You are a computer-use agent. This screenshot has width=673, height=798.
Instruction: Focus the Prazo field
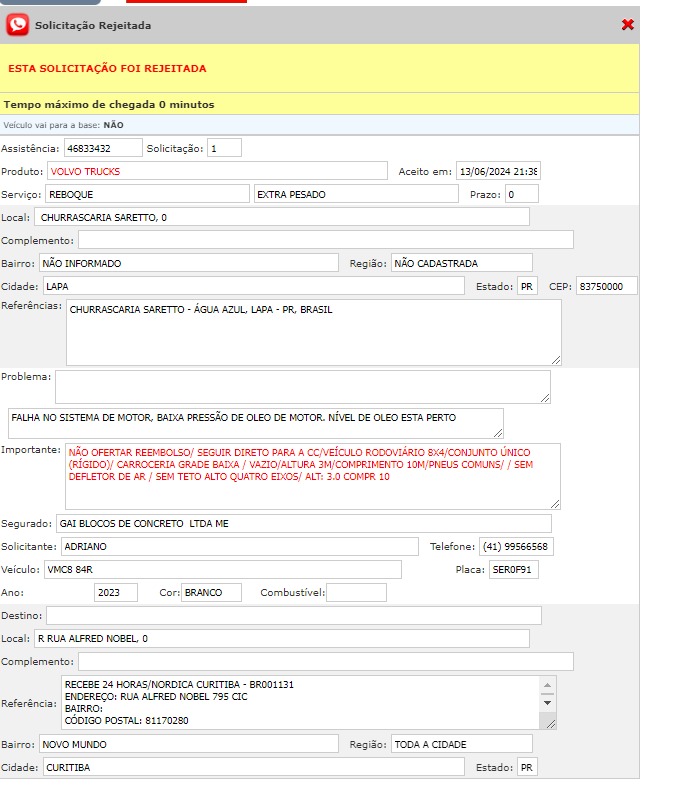[x=522, y=194]
